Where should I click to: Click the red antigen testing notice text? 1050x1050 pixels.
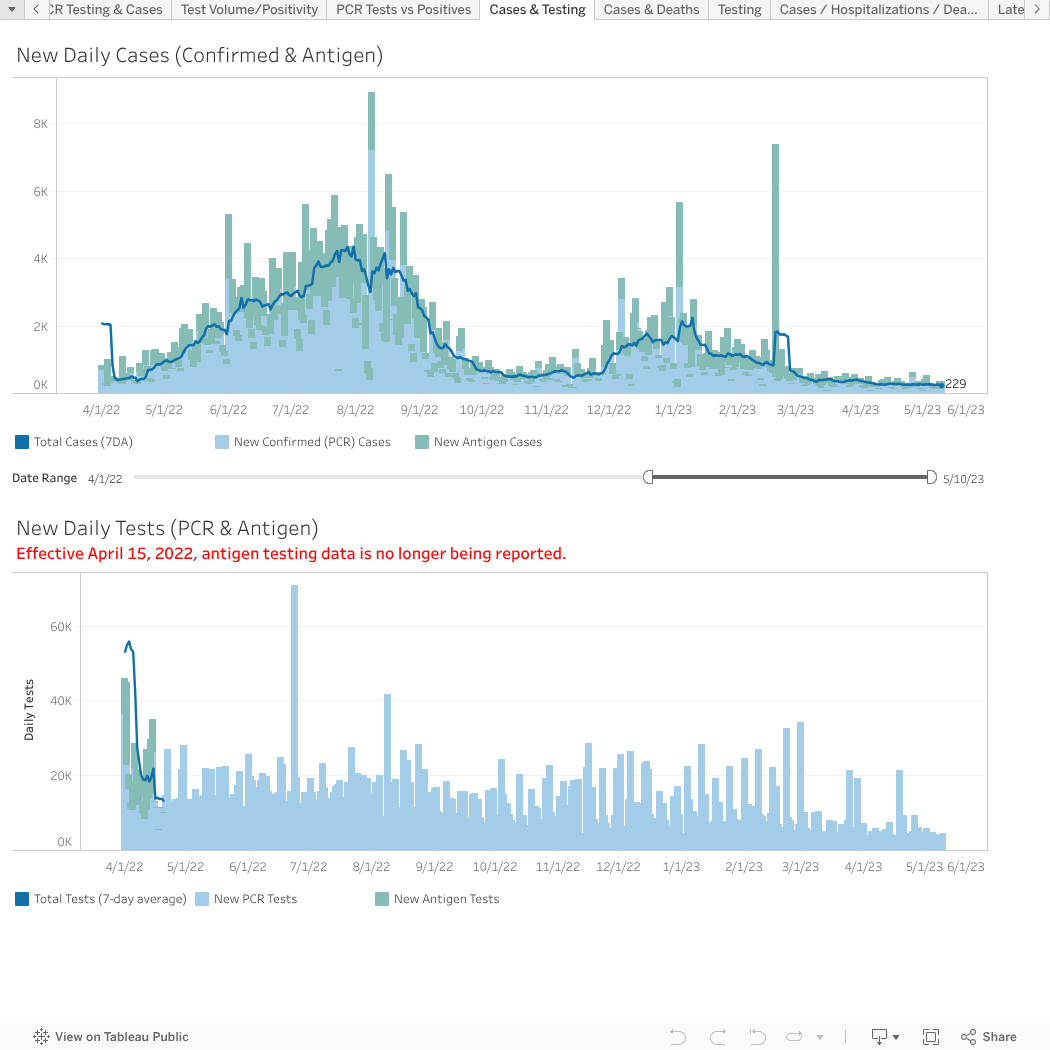coord(291,553)
